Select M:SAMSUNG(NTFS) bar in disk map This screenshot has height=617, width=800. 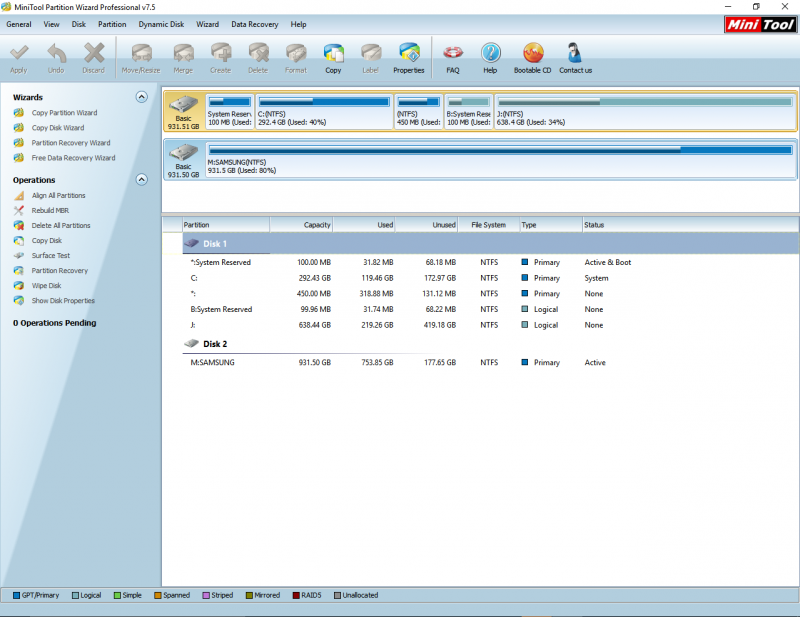click(x=501, y=160)
